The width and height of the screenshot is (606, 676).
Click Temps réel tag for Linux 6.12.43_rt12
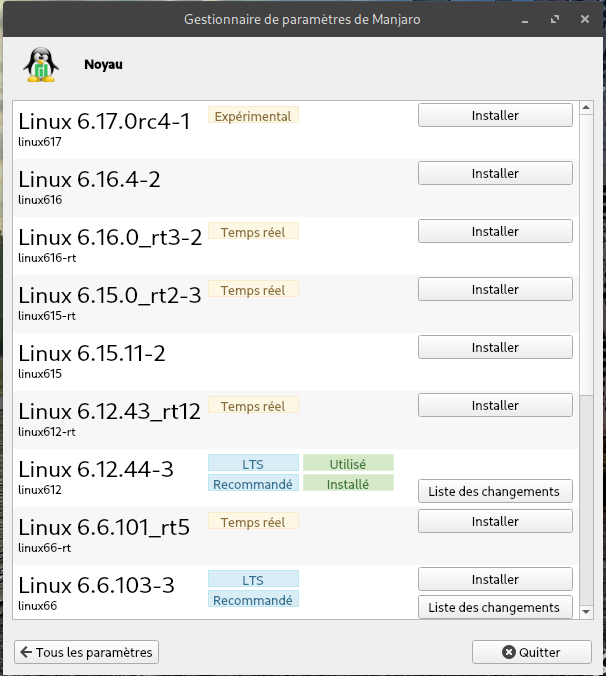coord(253,406)
